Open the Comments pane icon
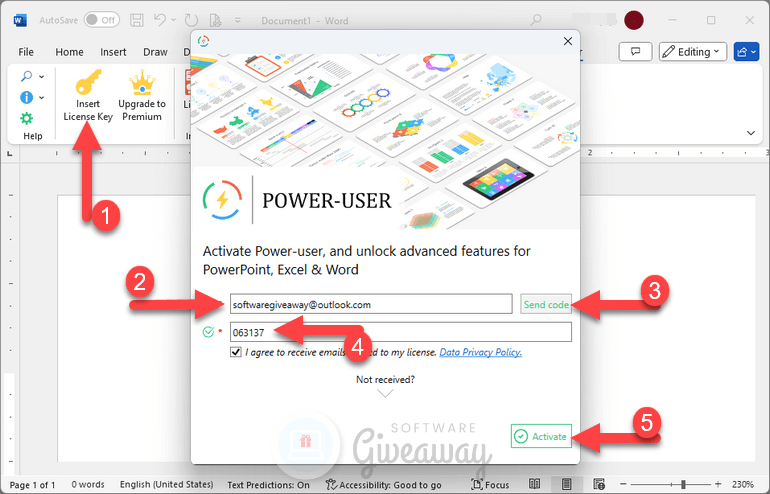Screen dimensions: 770x494 tap(635, 52)
